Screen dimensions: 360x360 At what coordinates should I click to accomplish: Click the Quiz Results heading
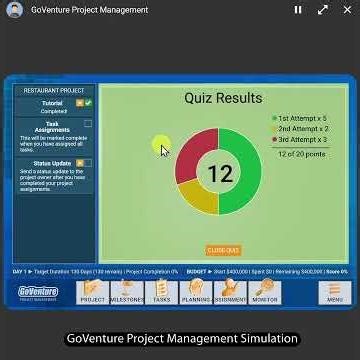click(223, 98)
